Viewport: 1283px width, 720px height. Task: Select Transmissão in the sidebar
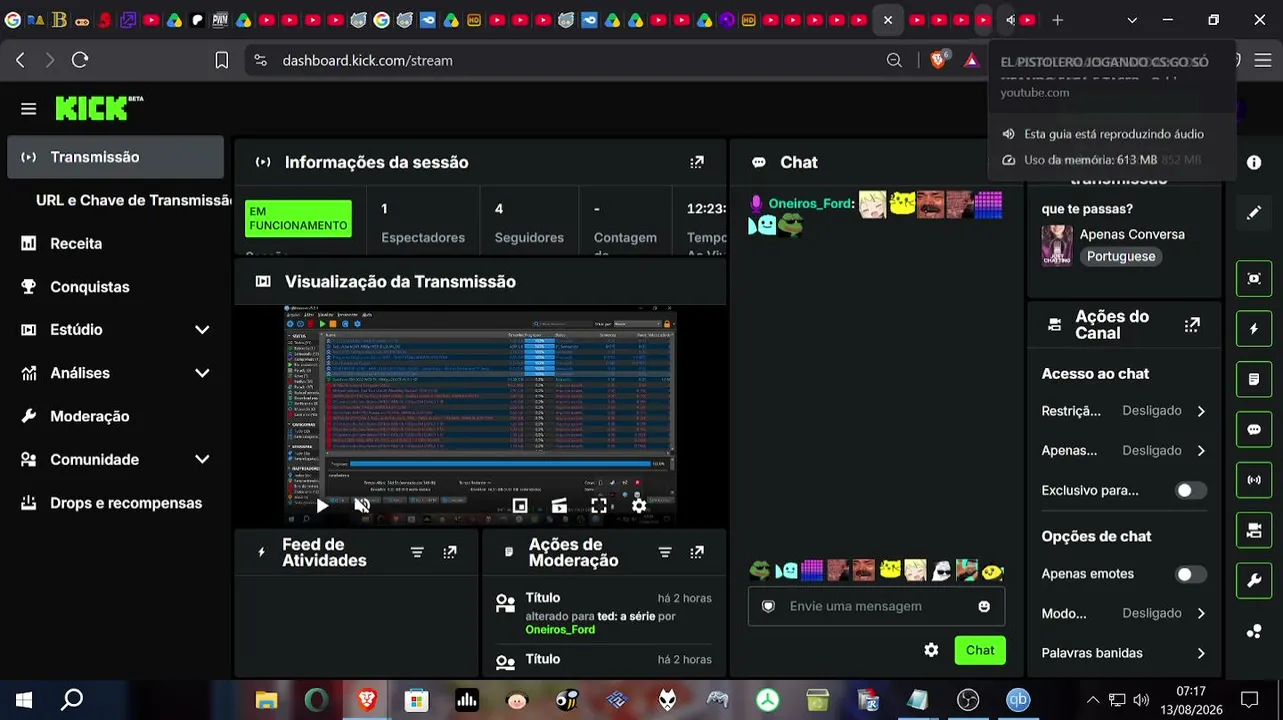coord(116,157)
